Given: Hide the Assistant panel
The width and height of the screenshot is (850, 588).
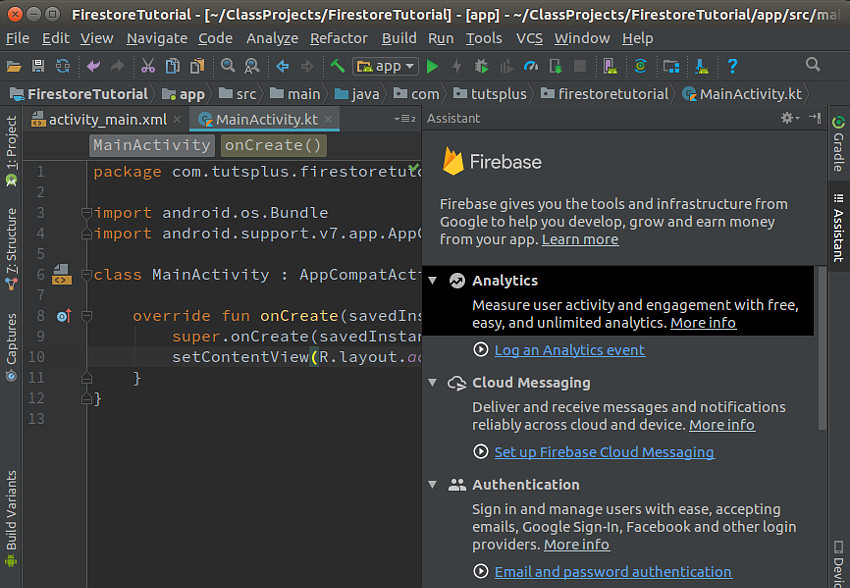Looking at the screenshot, I should tap(812, 117).
